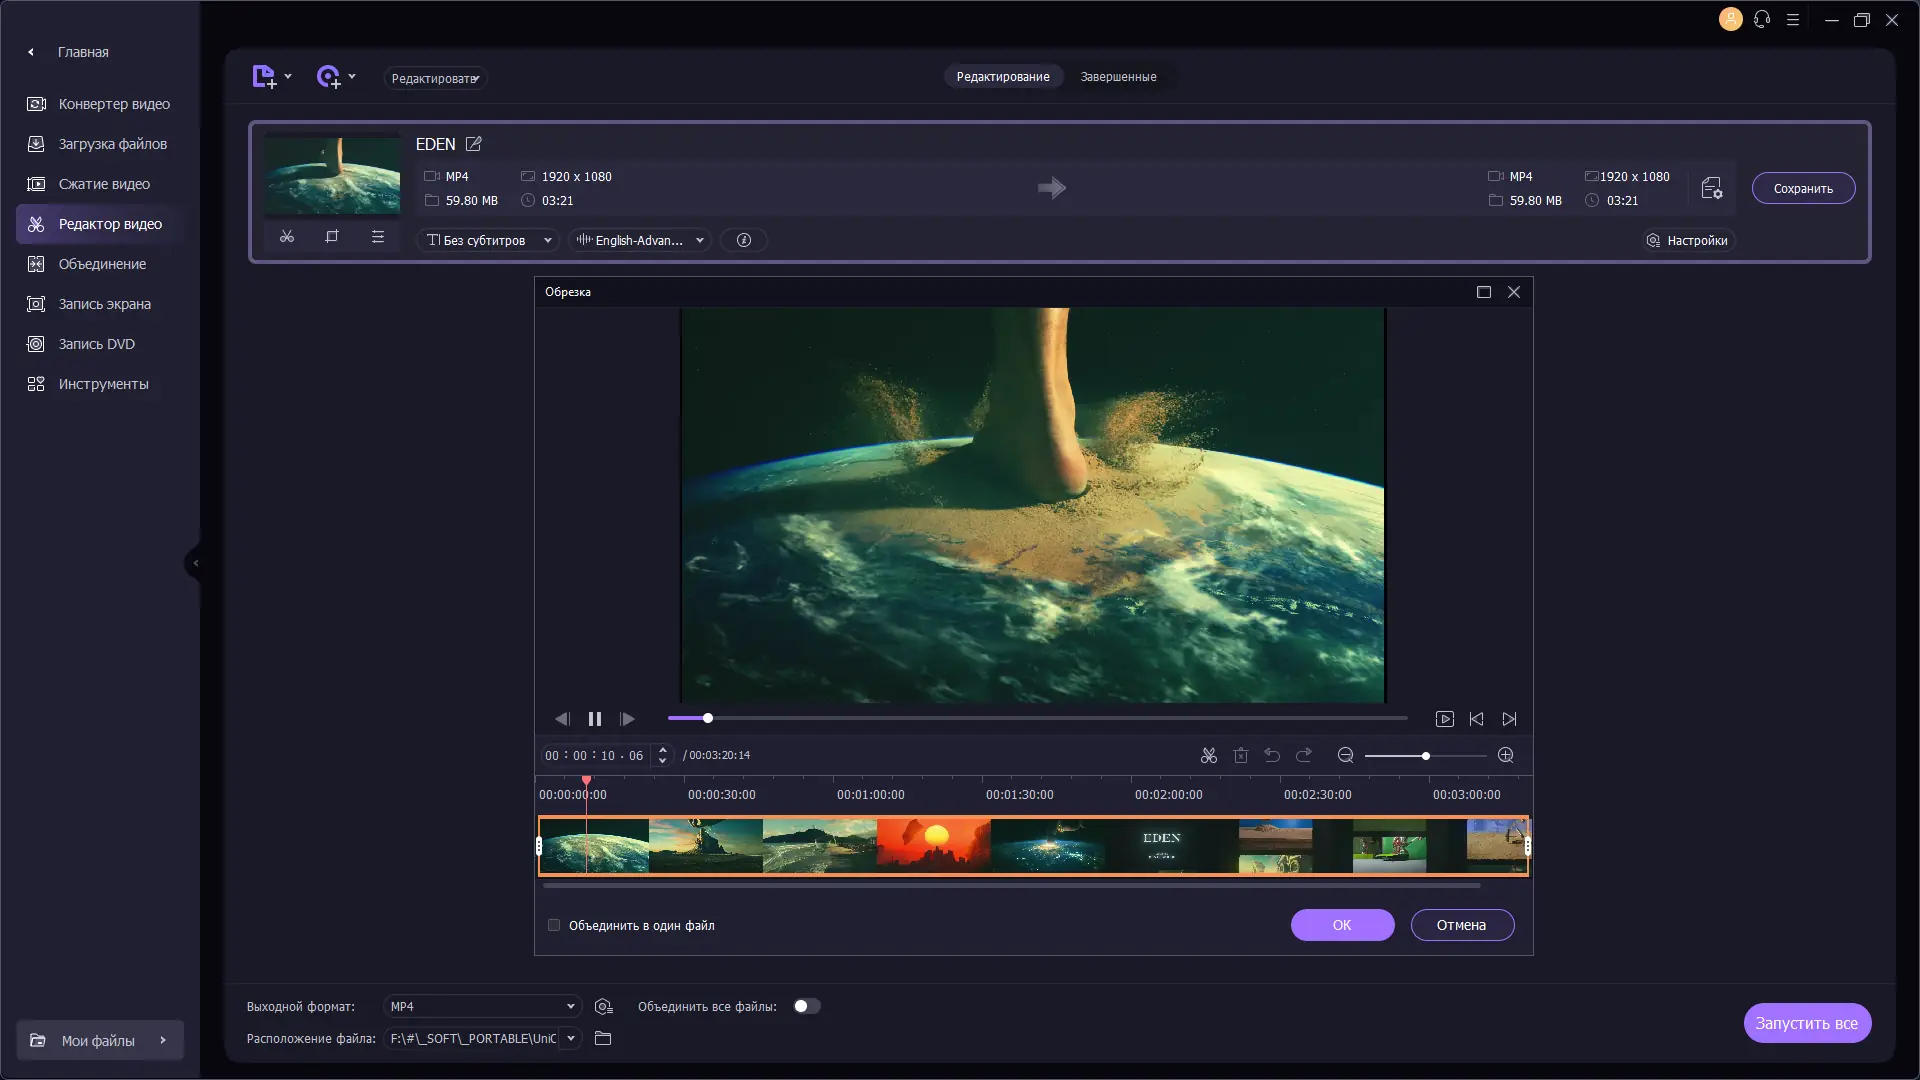Click the rename edit icon next to EDEN

(x=474, y=144)
